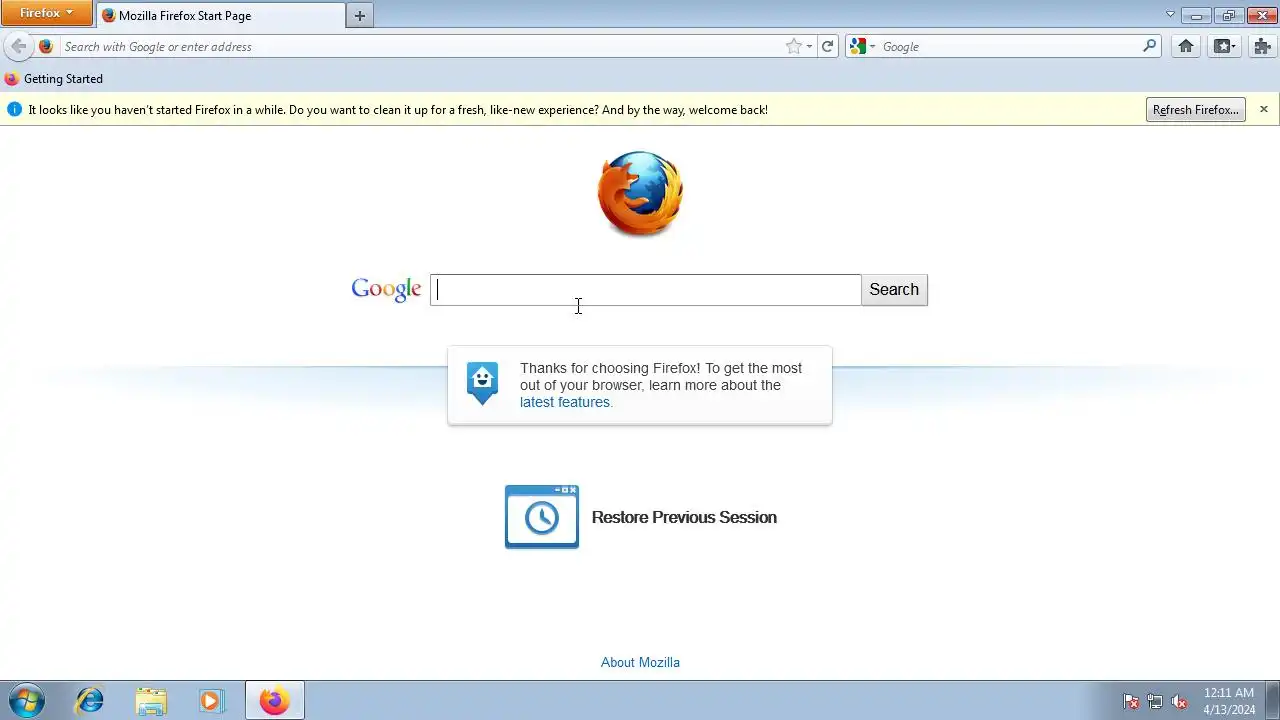Dismiss the notification bar
1280x720 pixels.
point(1264,109)
